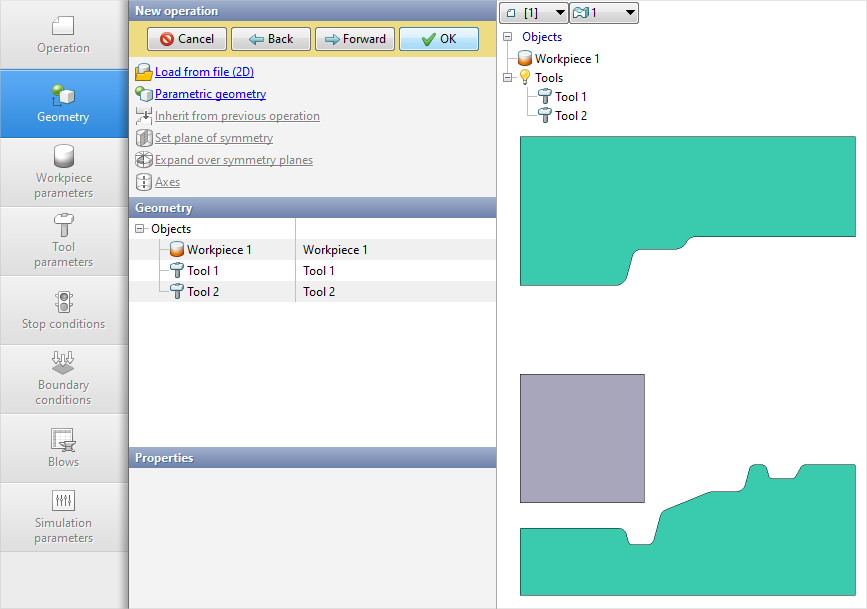Click the Parametric geometry shapes icon
The width and height of the screenshot is (867, 609).
coord(143,94)
